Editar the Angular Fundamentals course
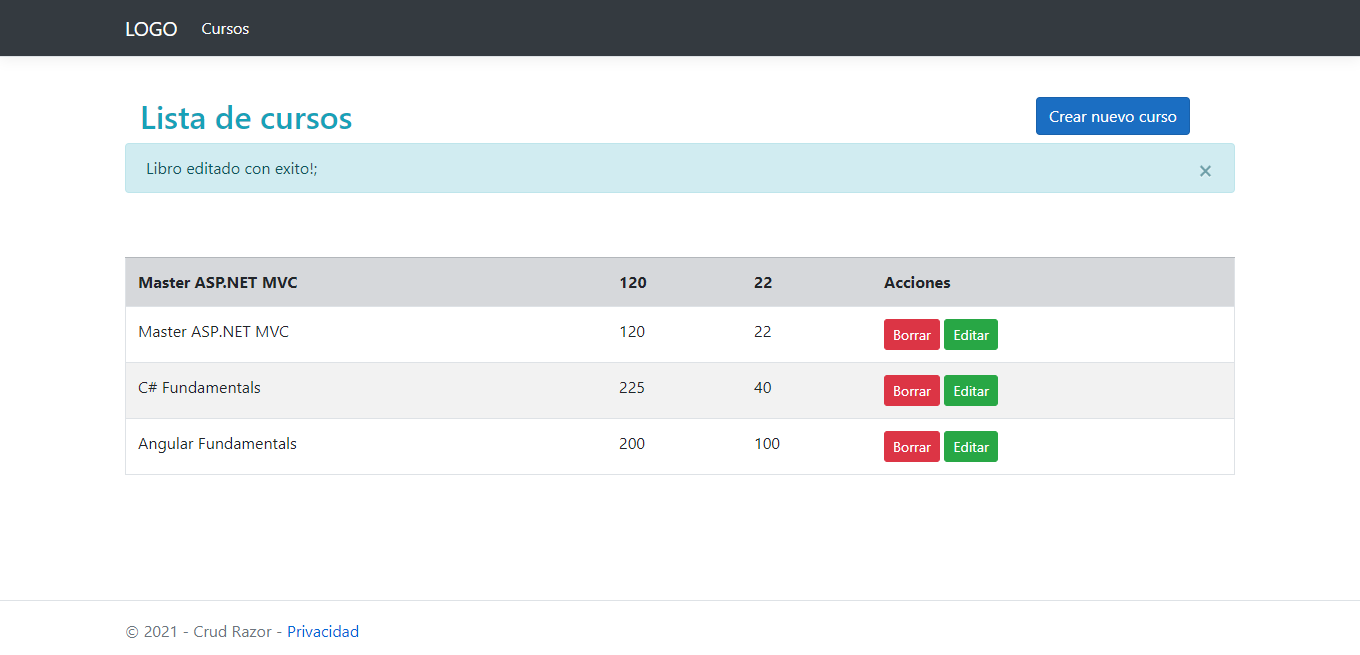The height and width of the screenshot is (655, 1360). [x=971, y=447]
